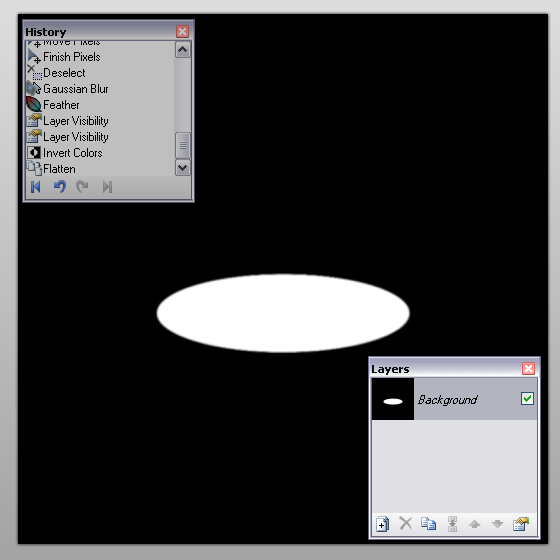Click the Deselect history icon

34,72
